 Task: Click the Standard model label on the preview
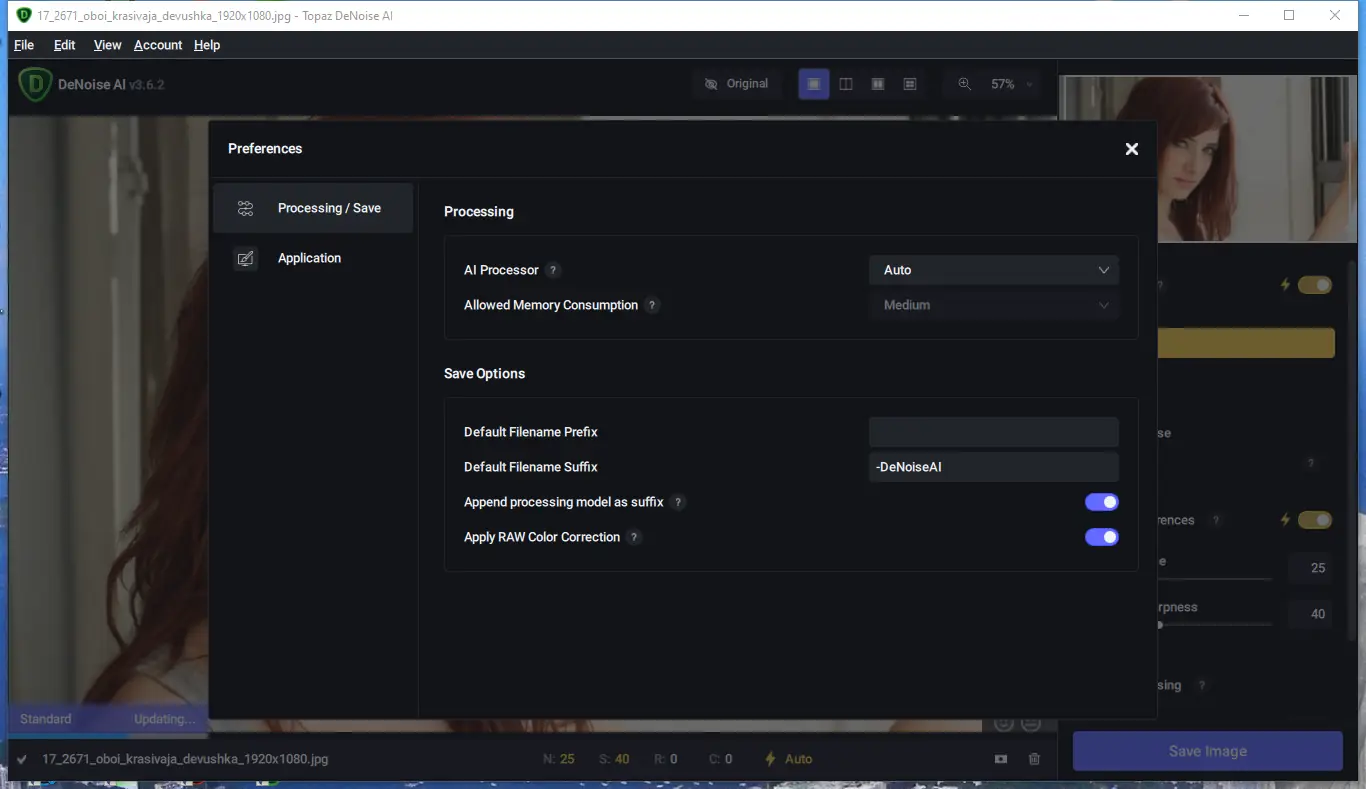pos(46,719)
